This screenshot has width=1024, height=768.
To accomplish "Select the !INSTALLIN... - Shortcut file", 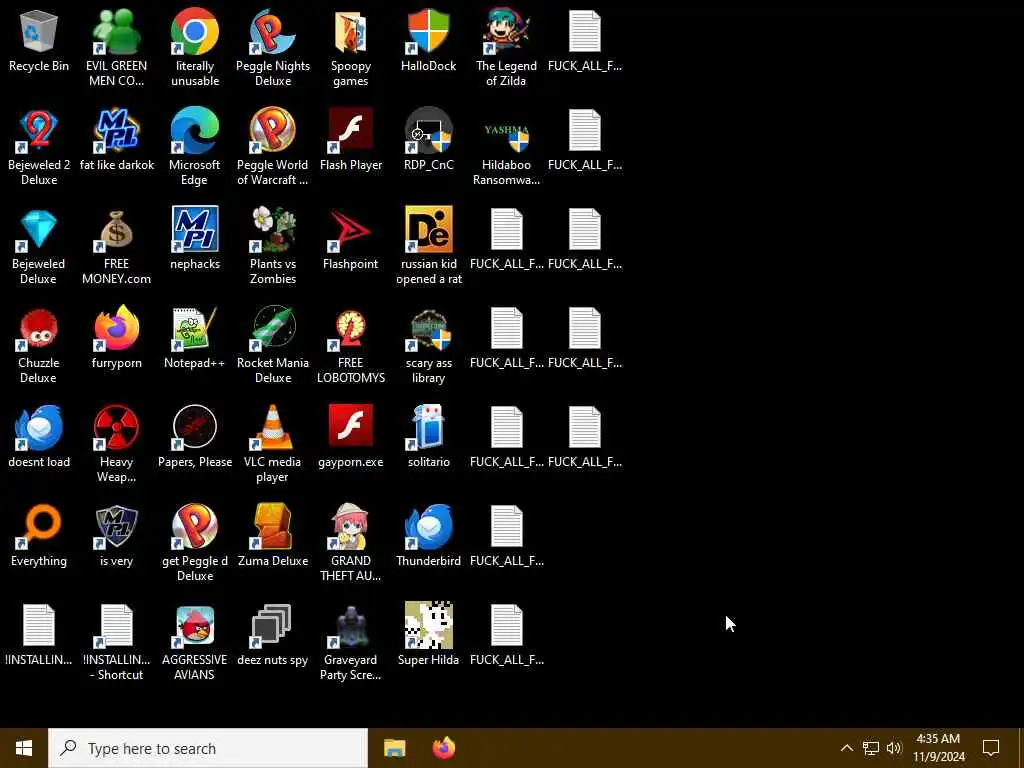I will pos(116,642).
